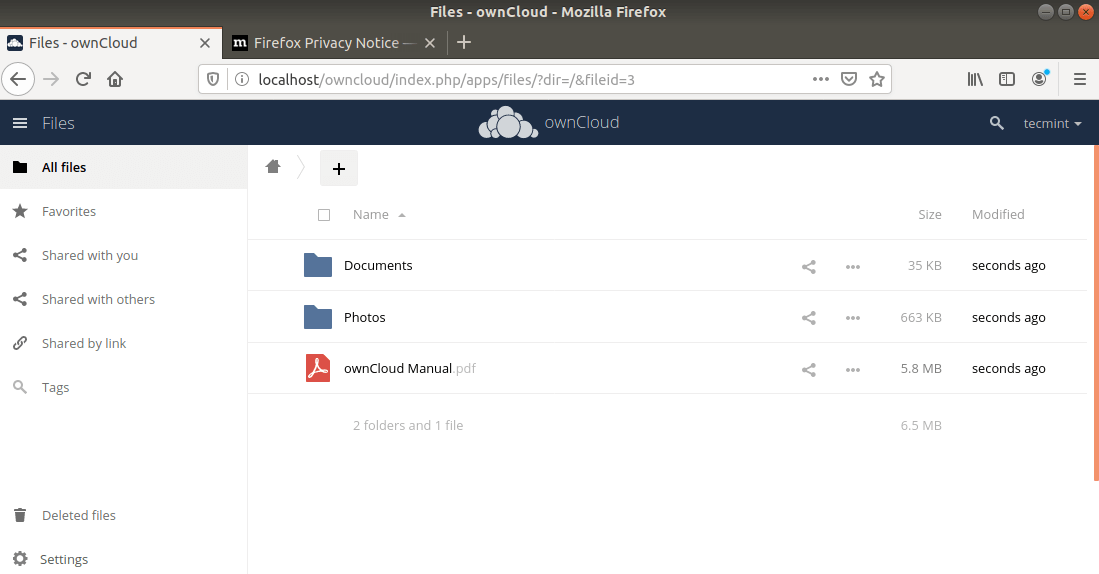Open the Documents folder name
This screenshot has height=574, width=1099.
pos(378,266)
